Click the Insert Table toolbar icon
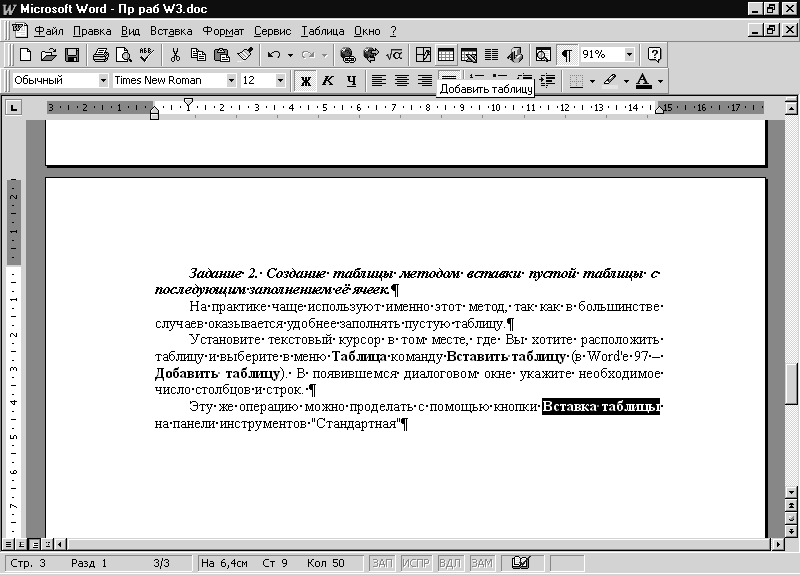Image resolution: width=800 pixels, height=576 pixels. coord(445,54)
